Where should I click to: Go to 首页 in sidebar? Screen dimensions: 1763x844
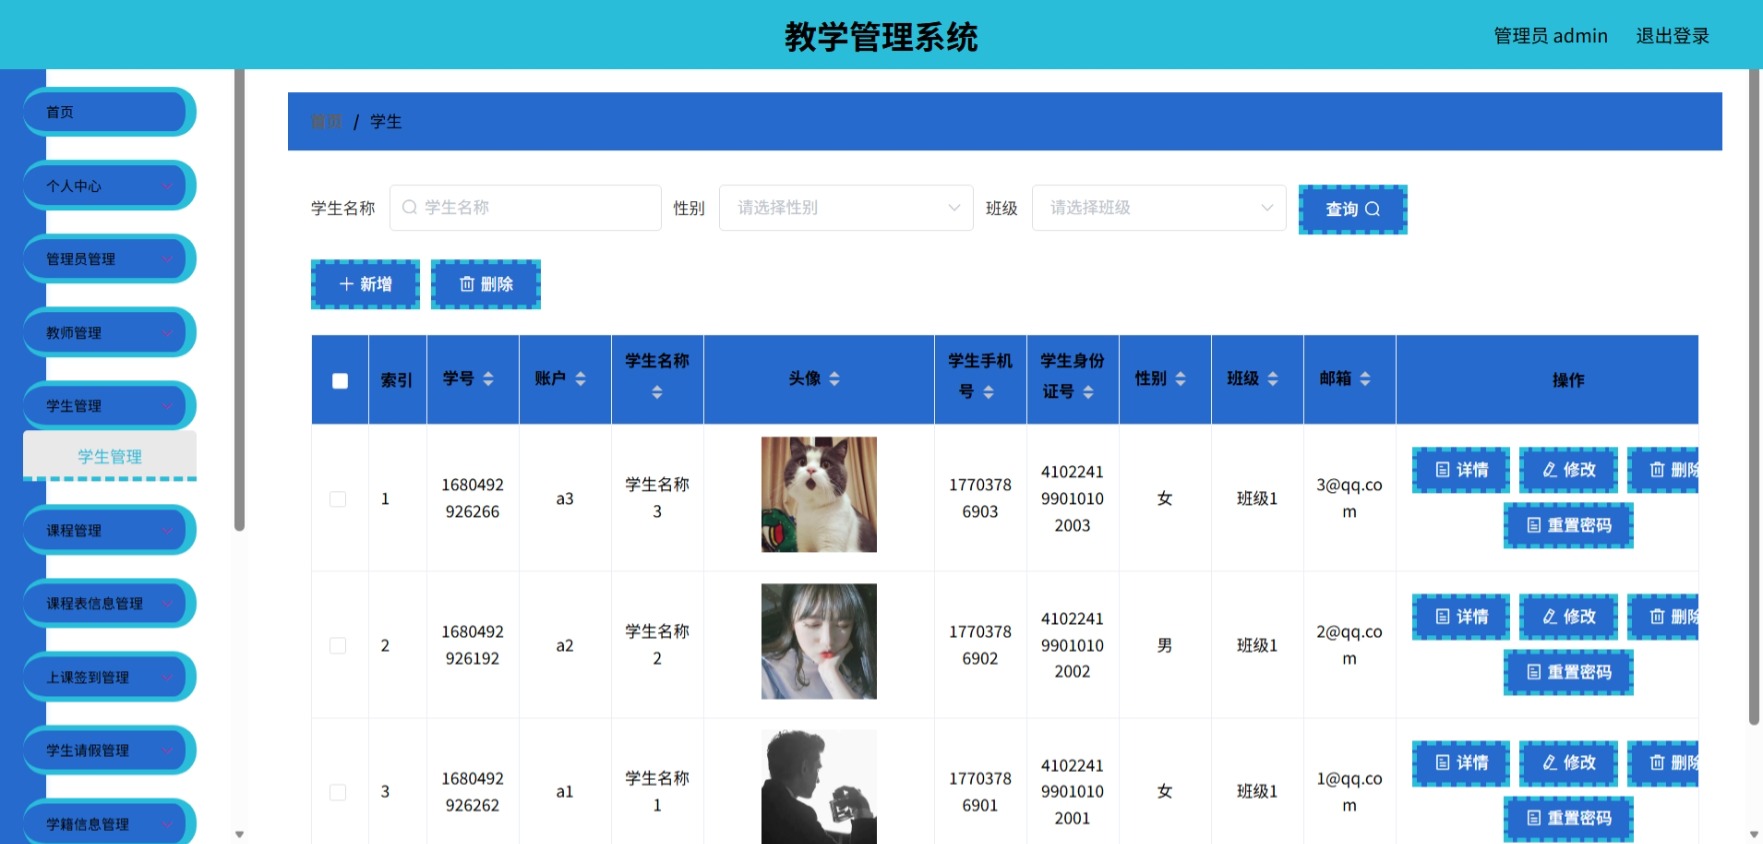click(x=108, y=112)
